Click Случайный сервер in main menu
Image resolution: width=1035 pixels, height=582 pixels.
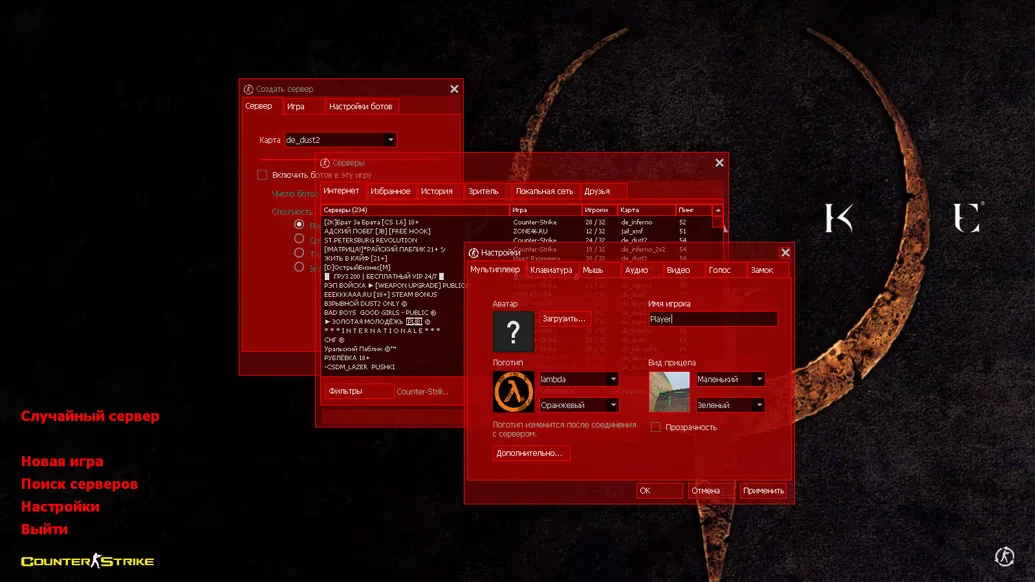coord(90,416)
